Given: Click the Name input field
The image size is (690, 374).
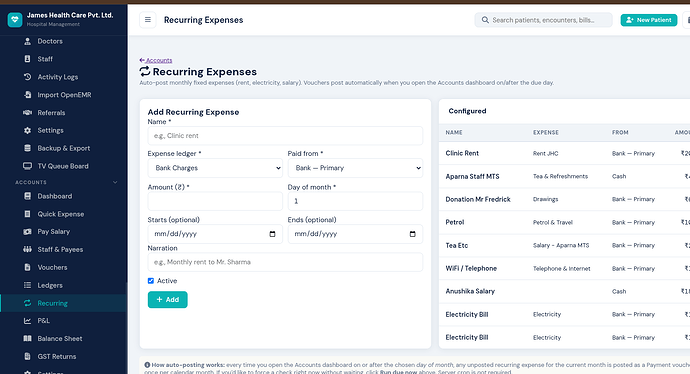Looking at the screenshot, I should pos(285,136).
